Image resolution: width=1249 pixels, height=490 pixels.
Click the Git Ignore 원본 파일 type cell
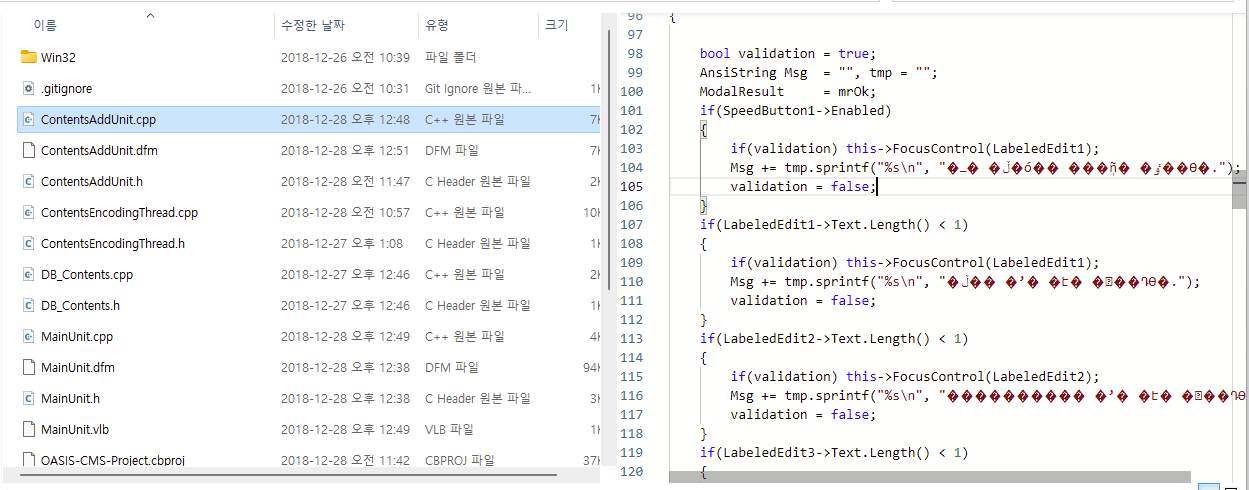(478, 88)
